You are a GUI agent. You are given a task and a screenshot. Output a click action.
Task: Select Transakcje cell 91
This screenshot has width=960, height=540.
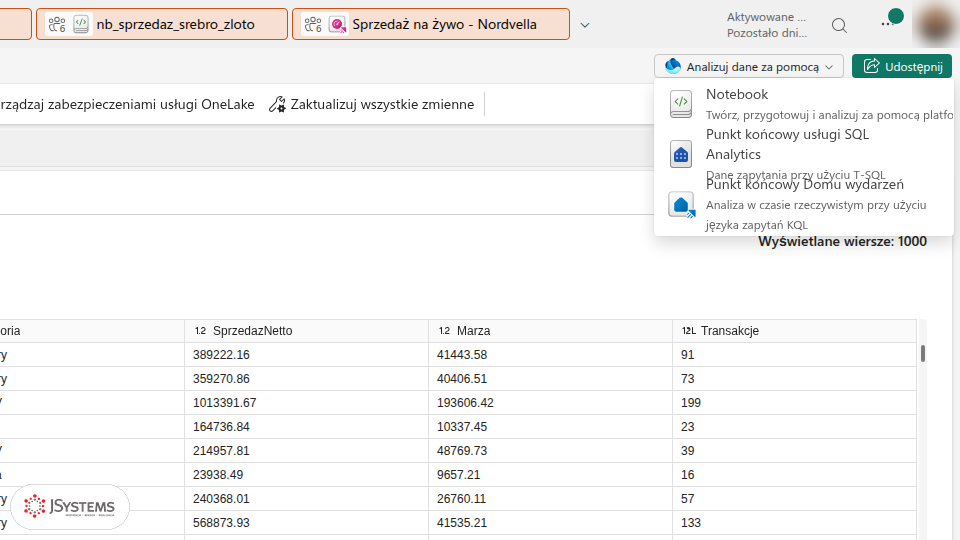coord(795,354)
